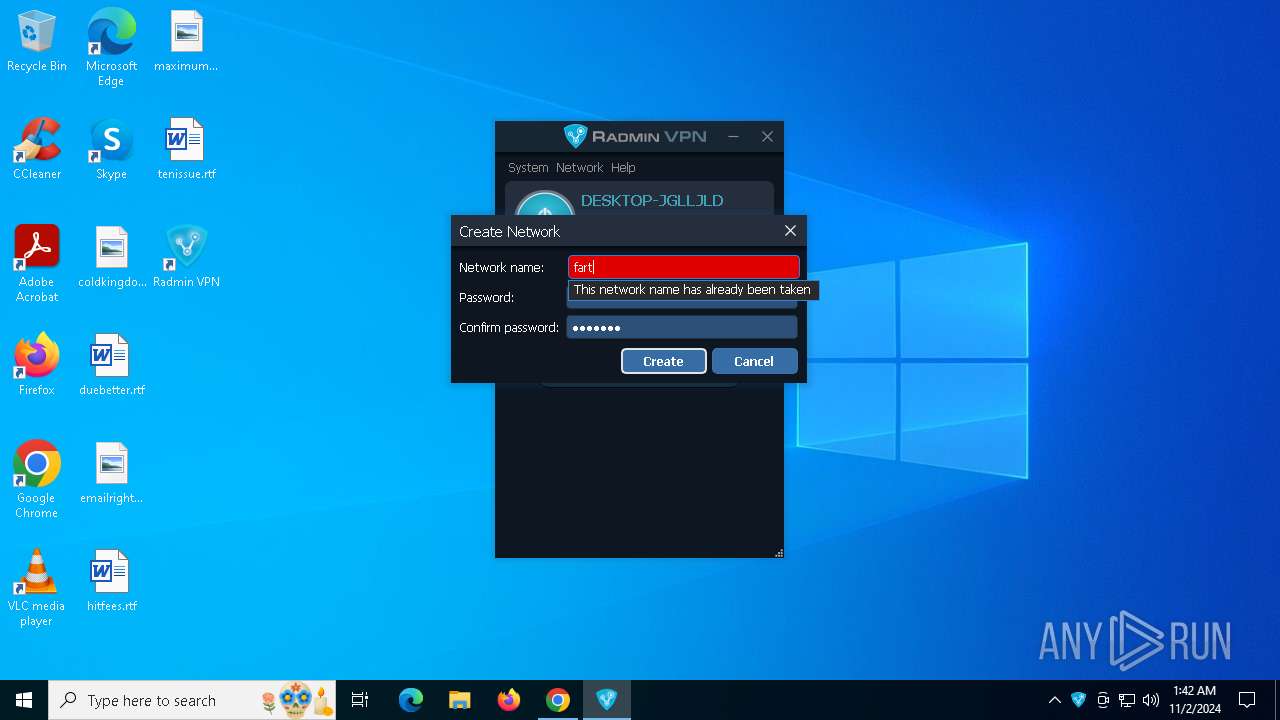Select the Radmin VPN desktop shortcut
The image size is (1280, 720).
(x=186, y=258)
